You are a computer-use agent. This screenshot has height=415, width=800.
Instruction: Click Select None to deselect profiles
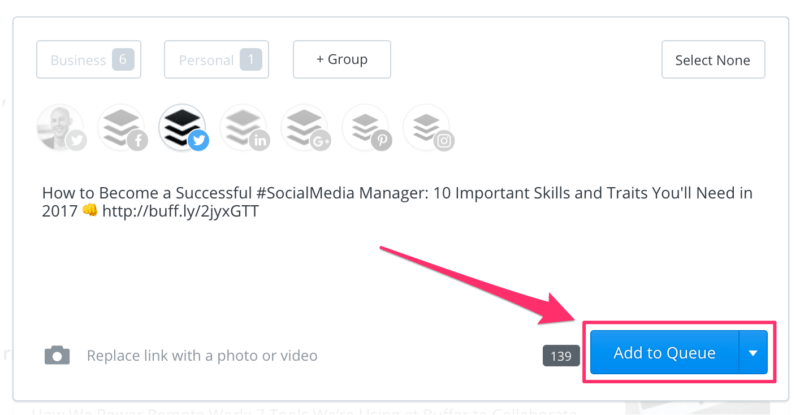(x=712, y=60)
